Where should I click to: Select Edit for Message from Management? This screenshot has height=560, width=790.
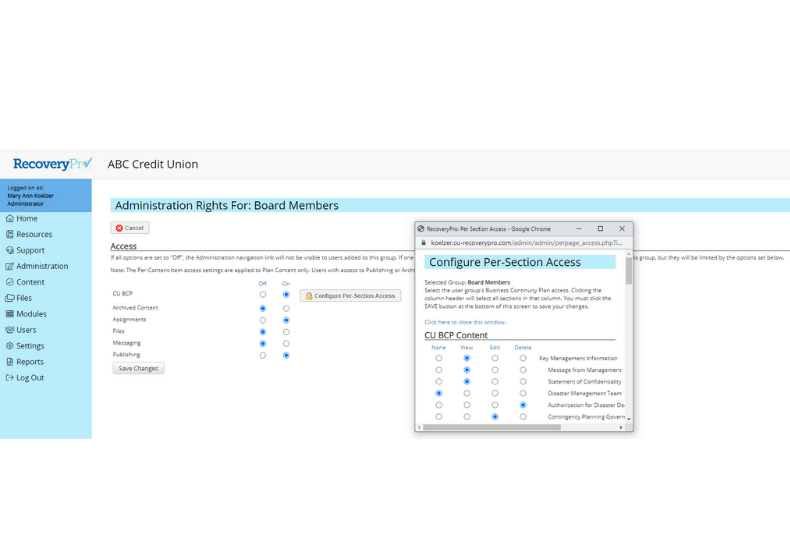click(x=495, y=370)
